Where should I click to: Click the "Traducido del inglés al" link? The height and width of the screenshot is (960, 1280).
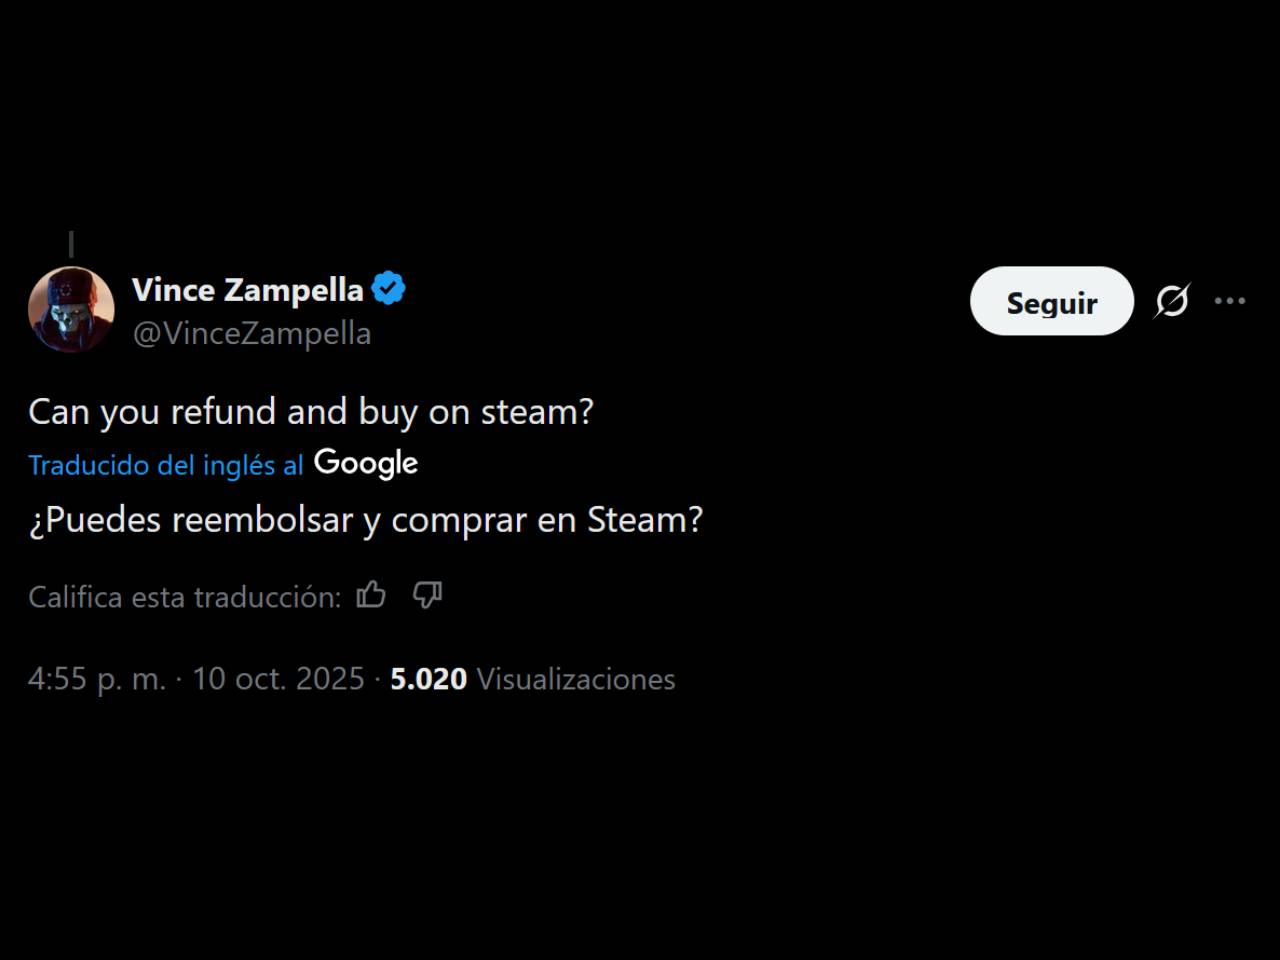coord(165,465)
